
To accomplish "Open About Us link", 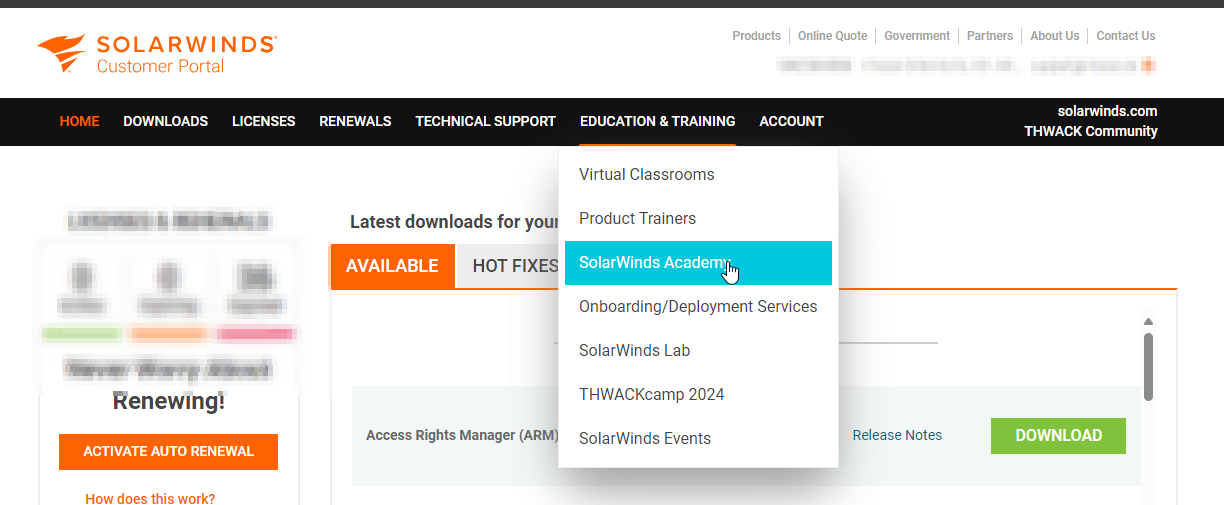I will pos(1055,36).
